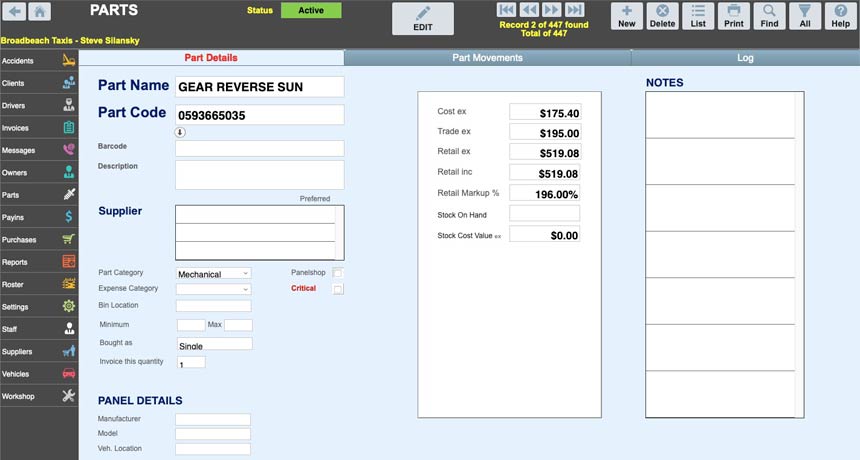
Task: Click the Accidents sidebar icon
Action: (68, 61)
